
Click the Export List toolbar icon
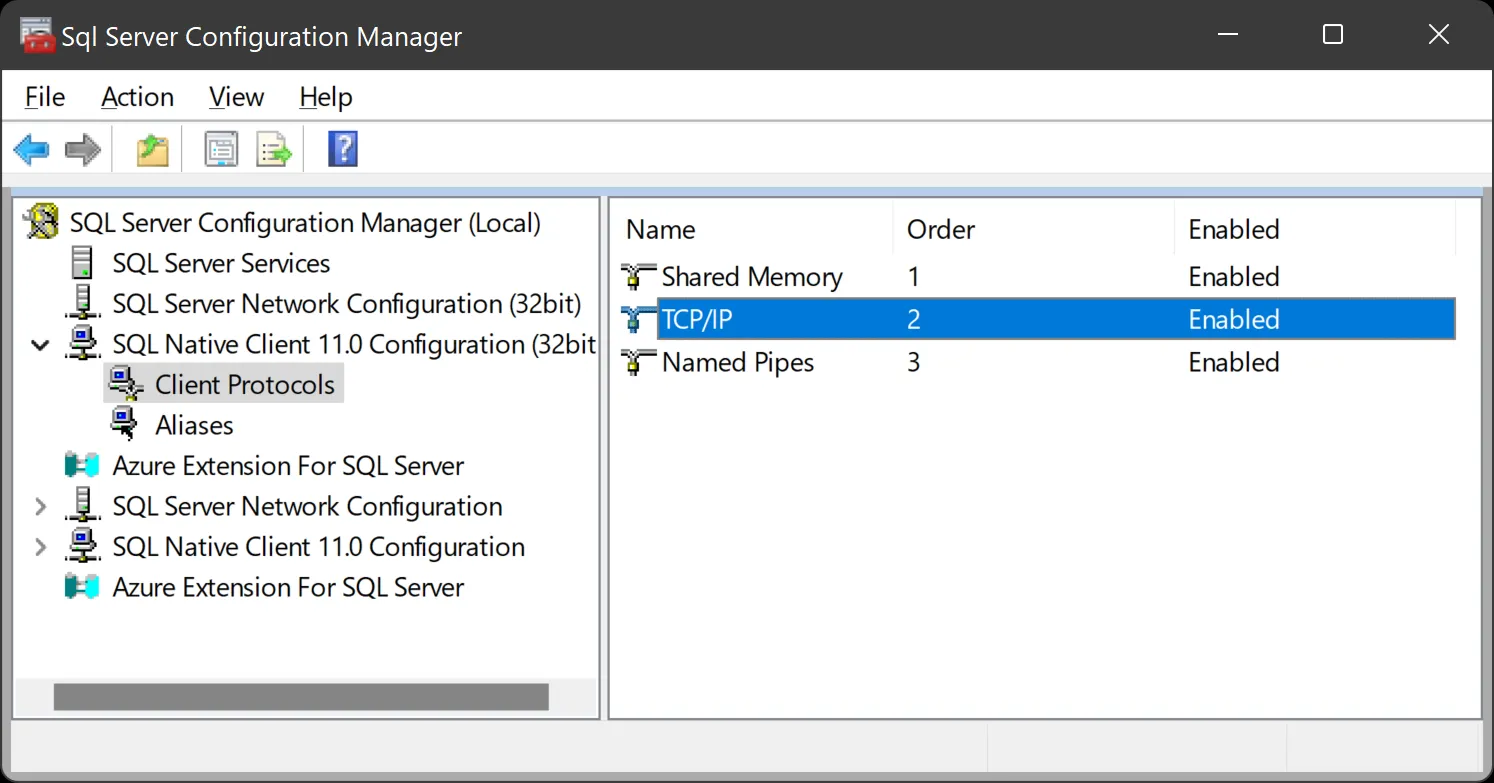coord(274,151)
